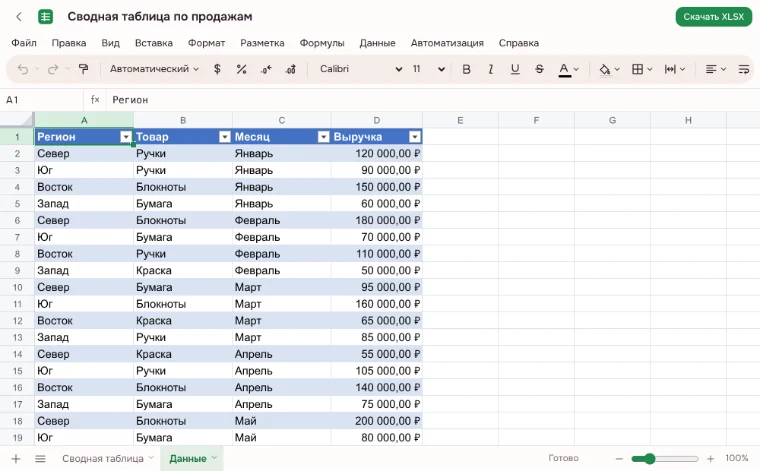Toggle strikethrough formatting
760x471 pixels.
pyautogui.click(x=539, y=69)
